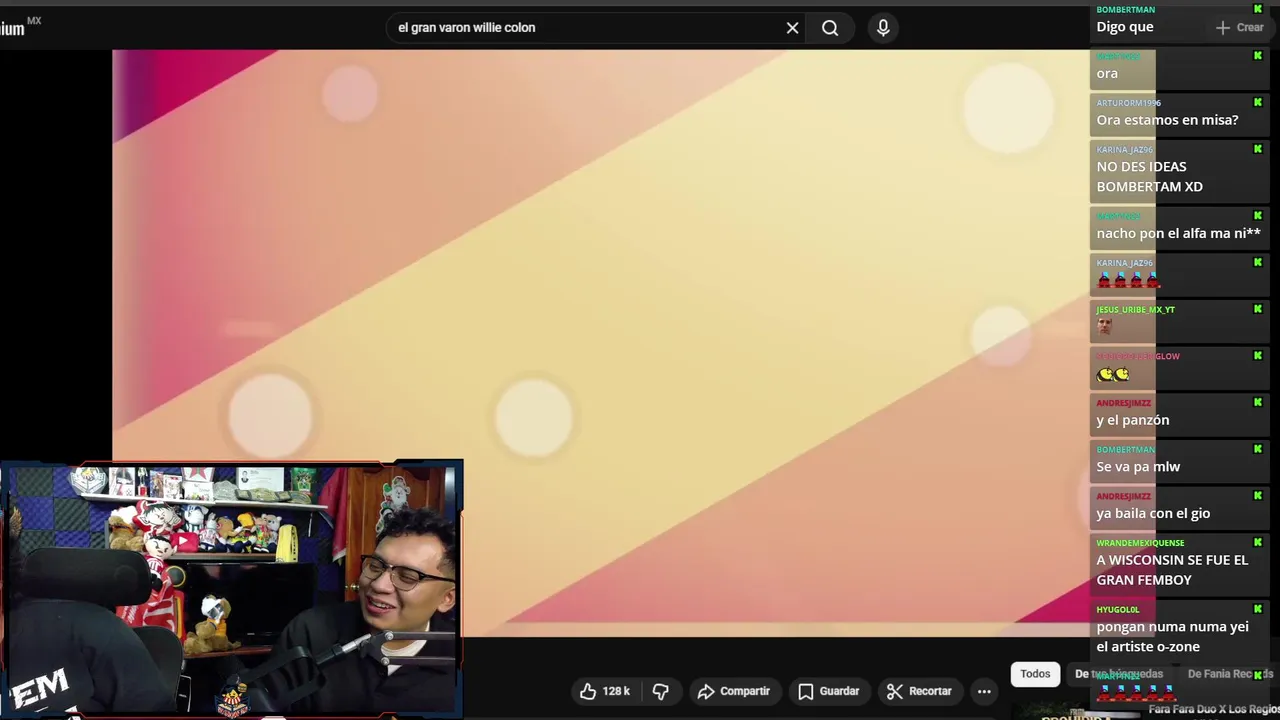Click green K badge beside 'Se va pa mlw'

[x=1257, y=449]
